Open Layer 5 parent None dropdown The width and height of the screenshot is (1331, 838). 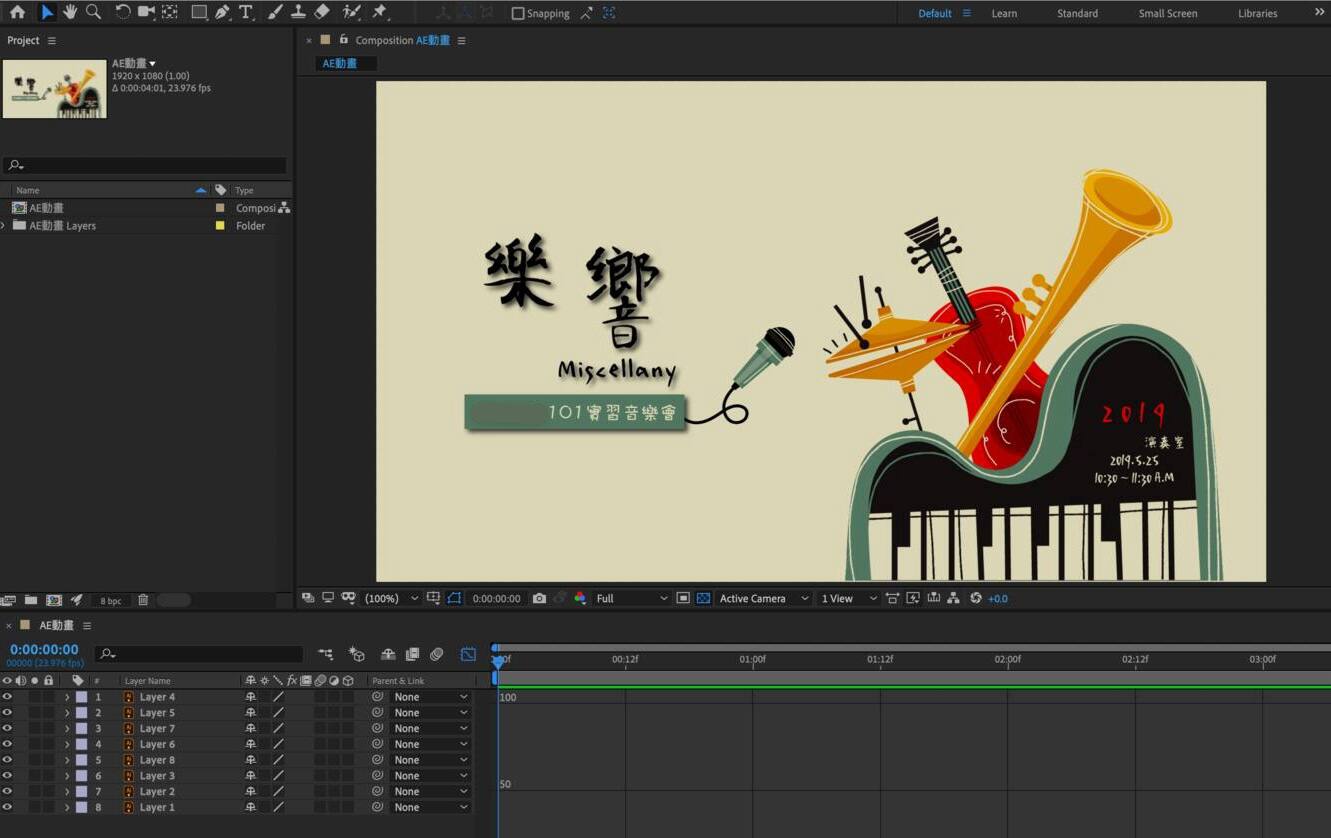[430, 713]
